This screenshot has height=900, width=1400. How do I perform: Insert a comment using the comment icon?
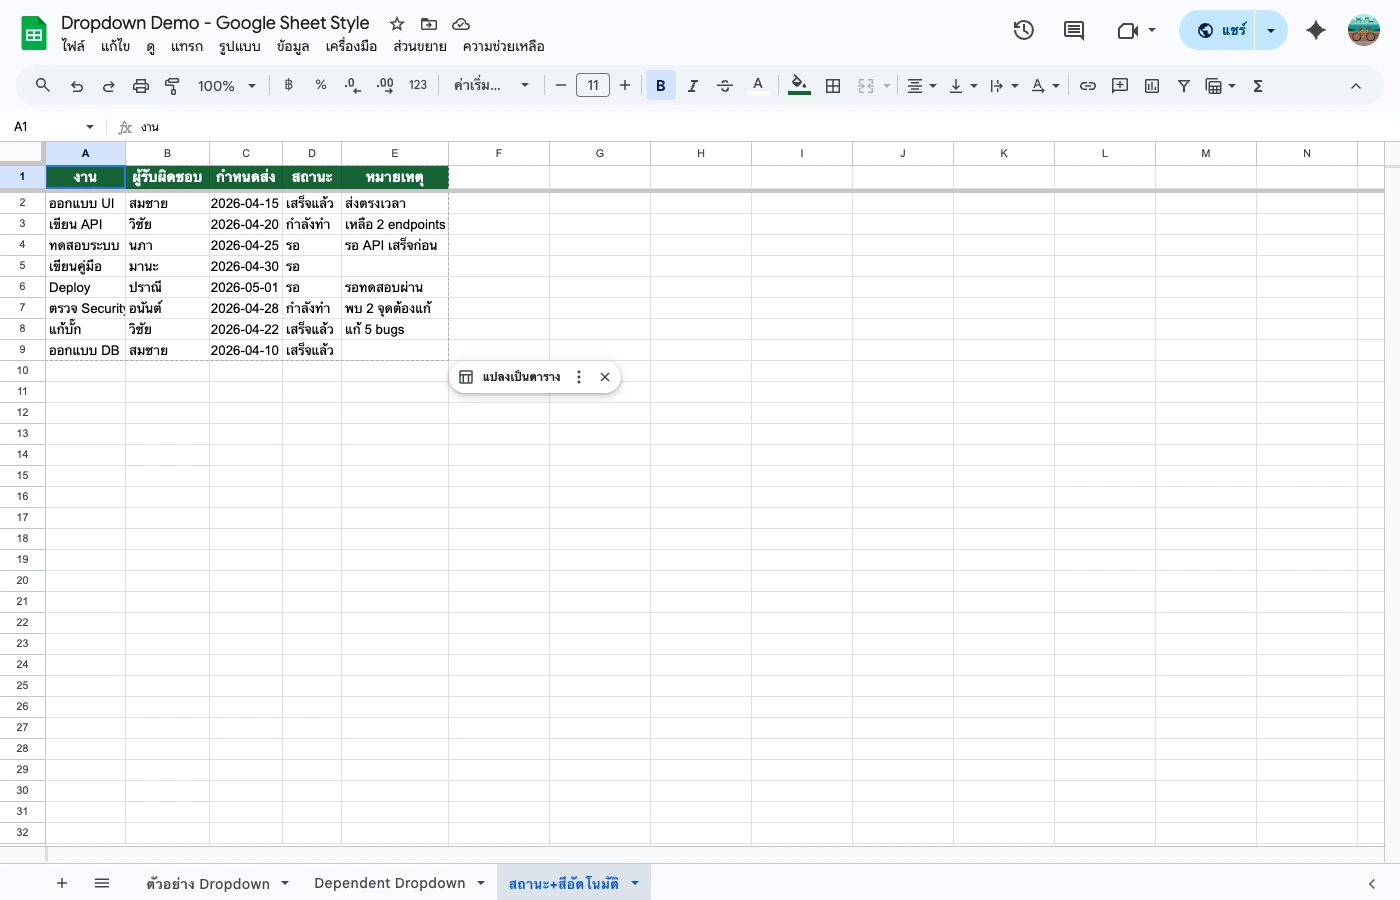1119,85
